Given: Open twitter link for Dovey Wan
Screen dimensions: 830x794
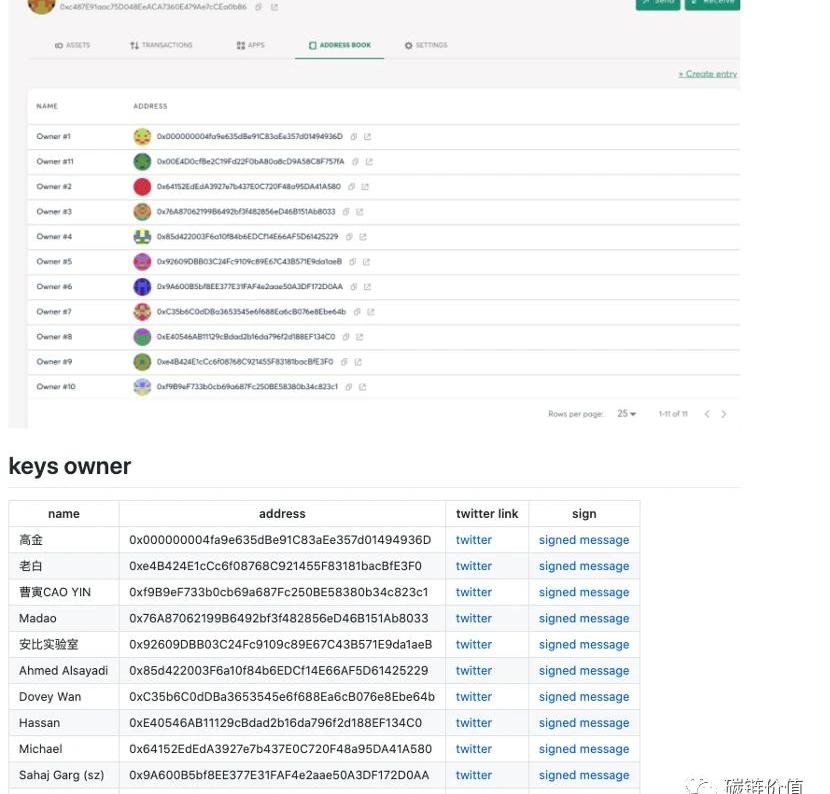Looking at the screenshot, I should 474,697.
